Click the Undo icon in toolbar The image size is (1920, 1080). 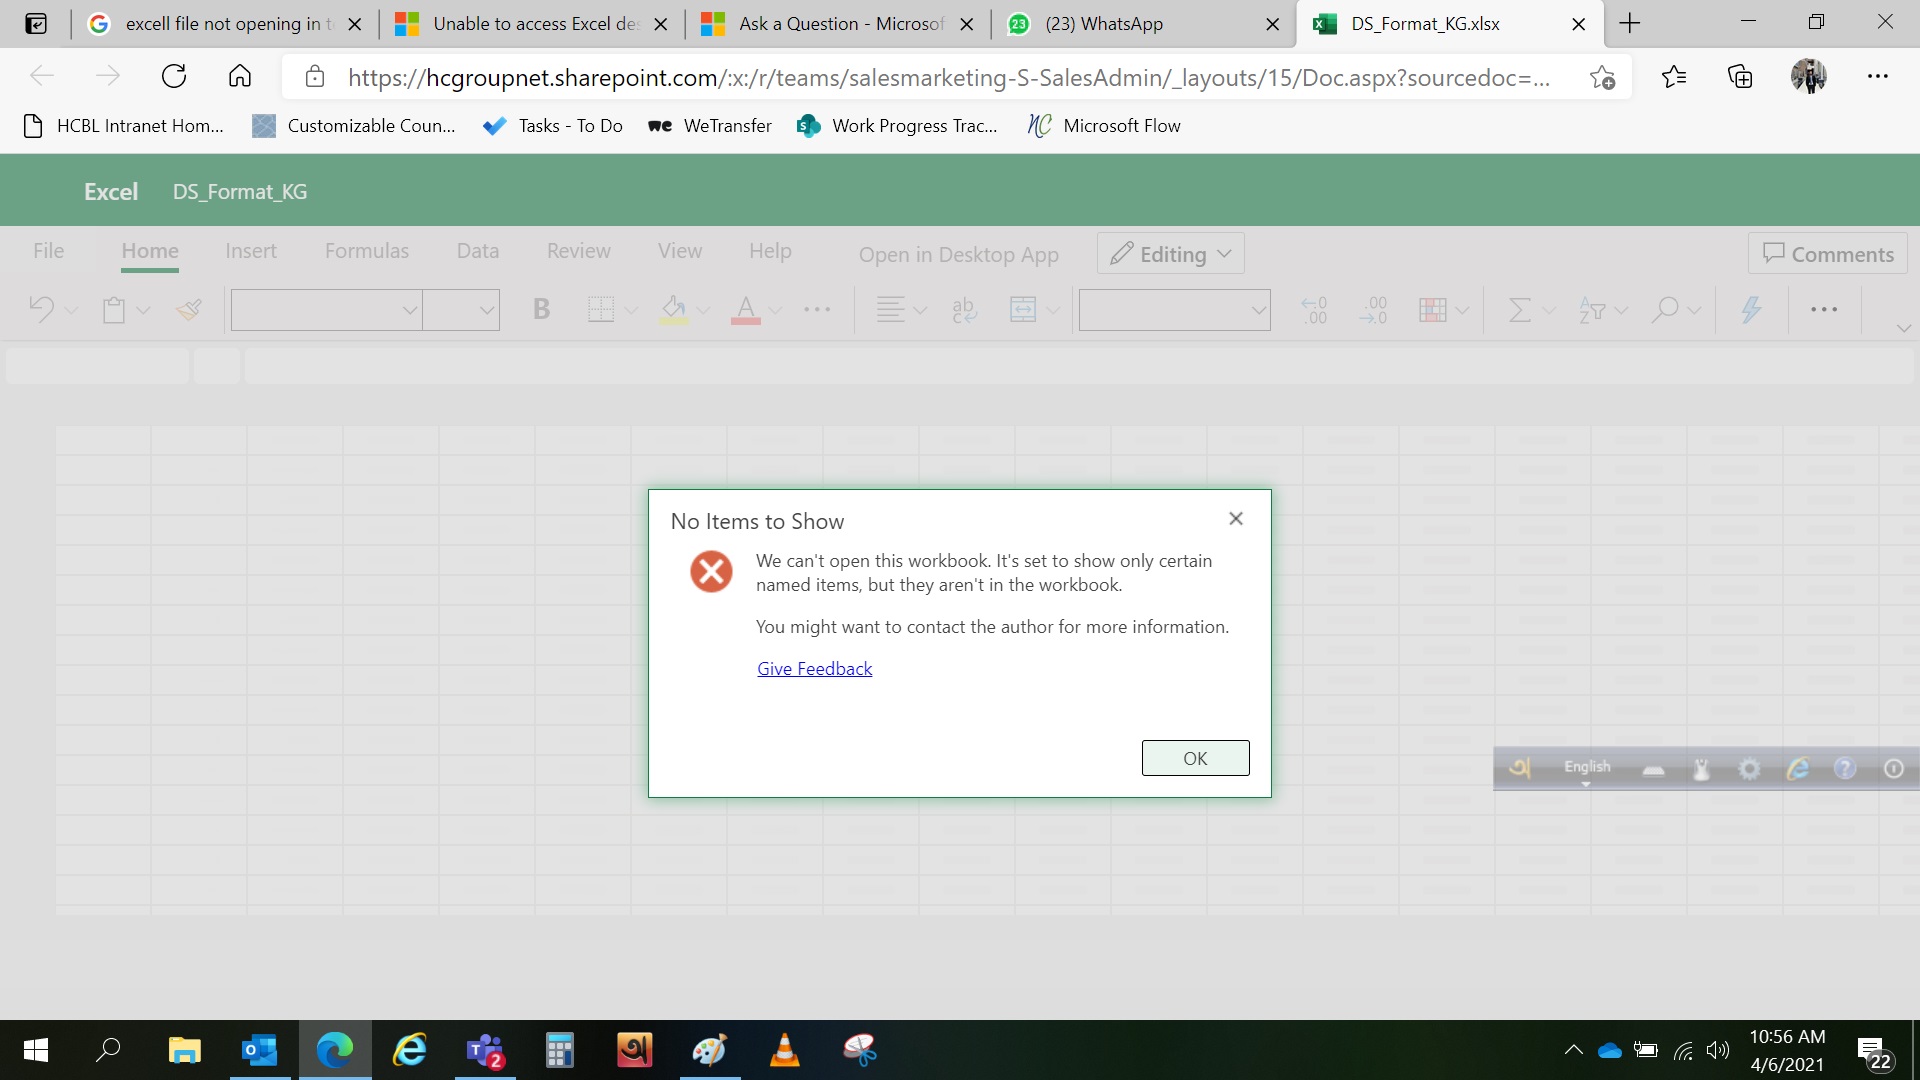(x=42, y=307)
